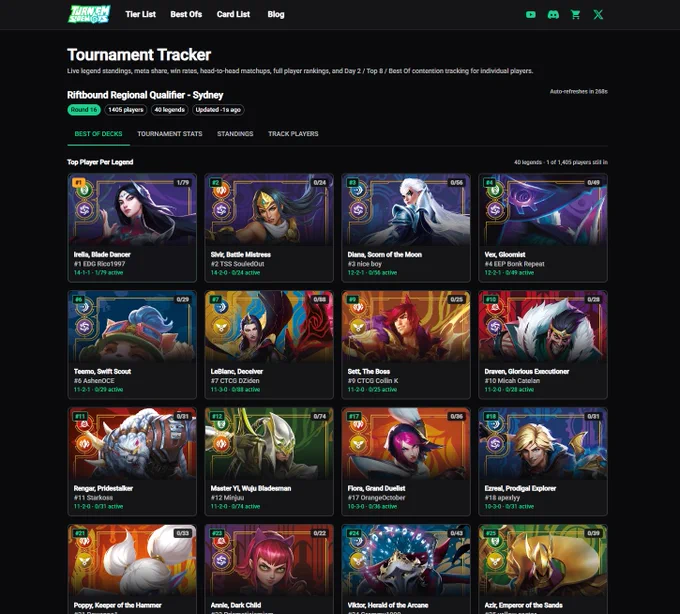Click top domain rune icon on Sivir card
This screenshot has width=680, height=614.
pos(221,190)
